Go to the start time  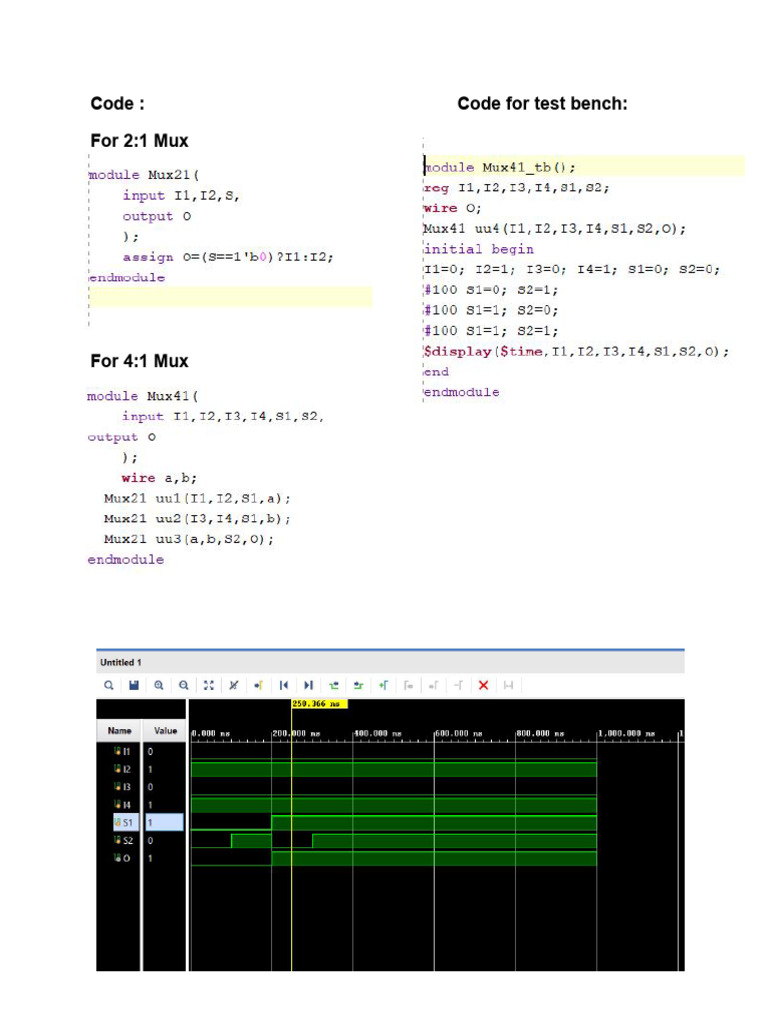[x=284, y=685]
